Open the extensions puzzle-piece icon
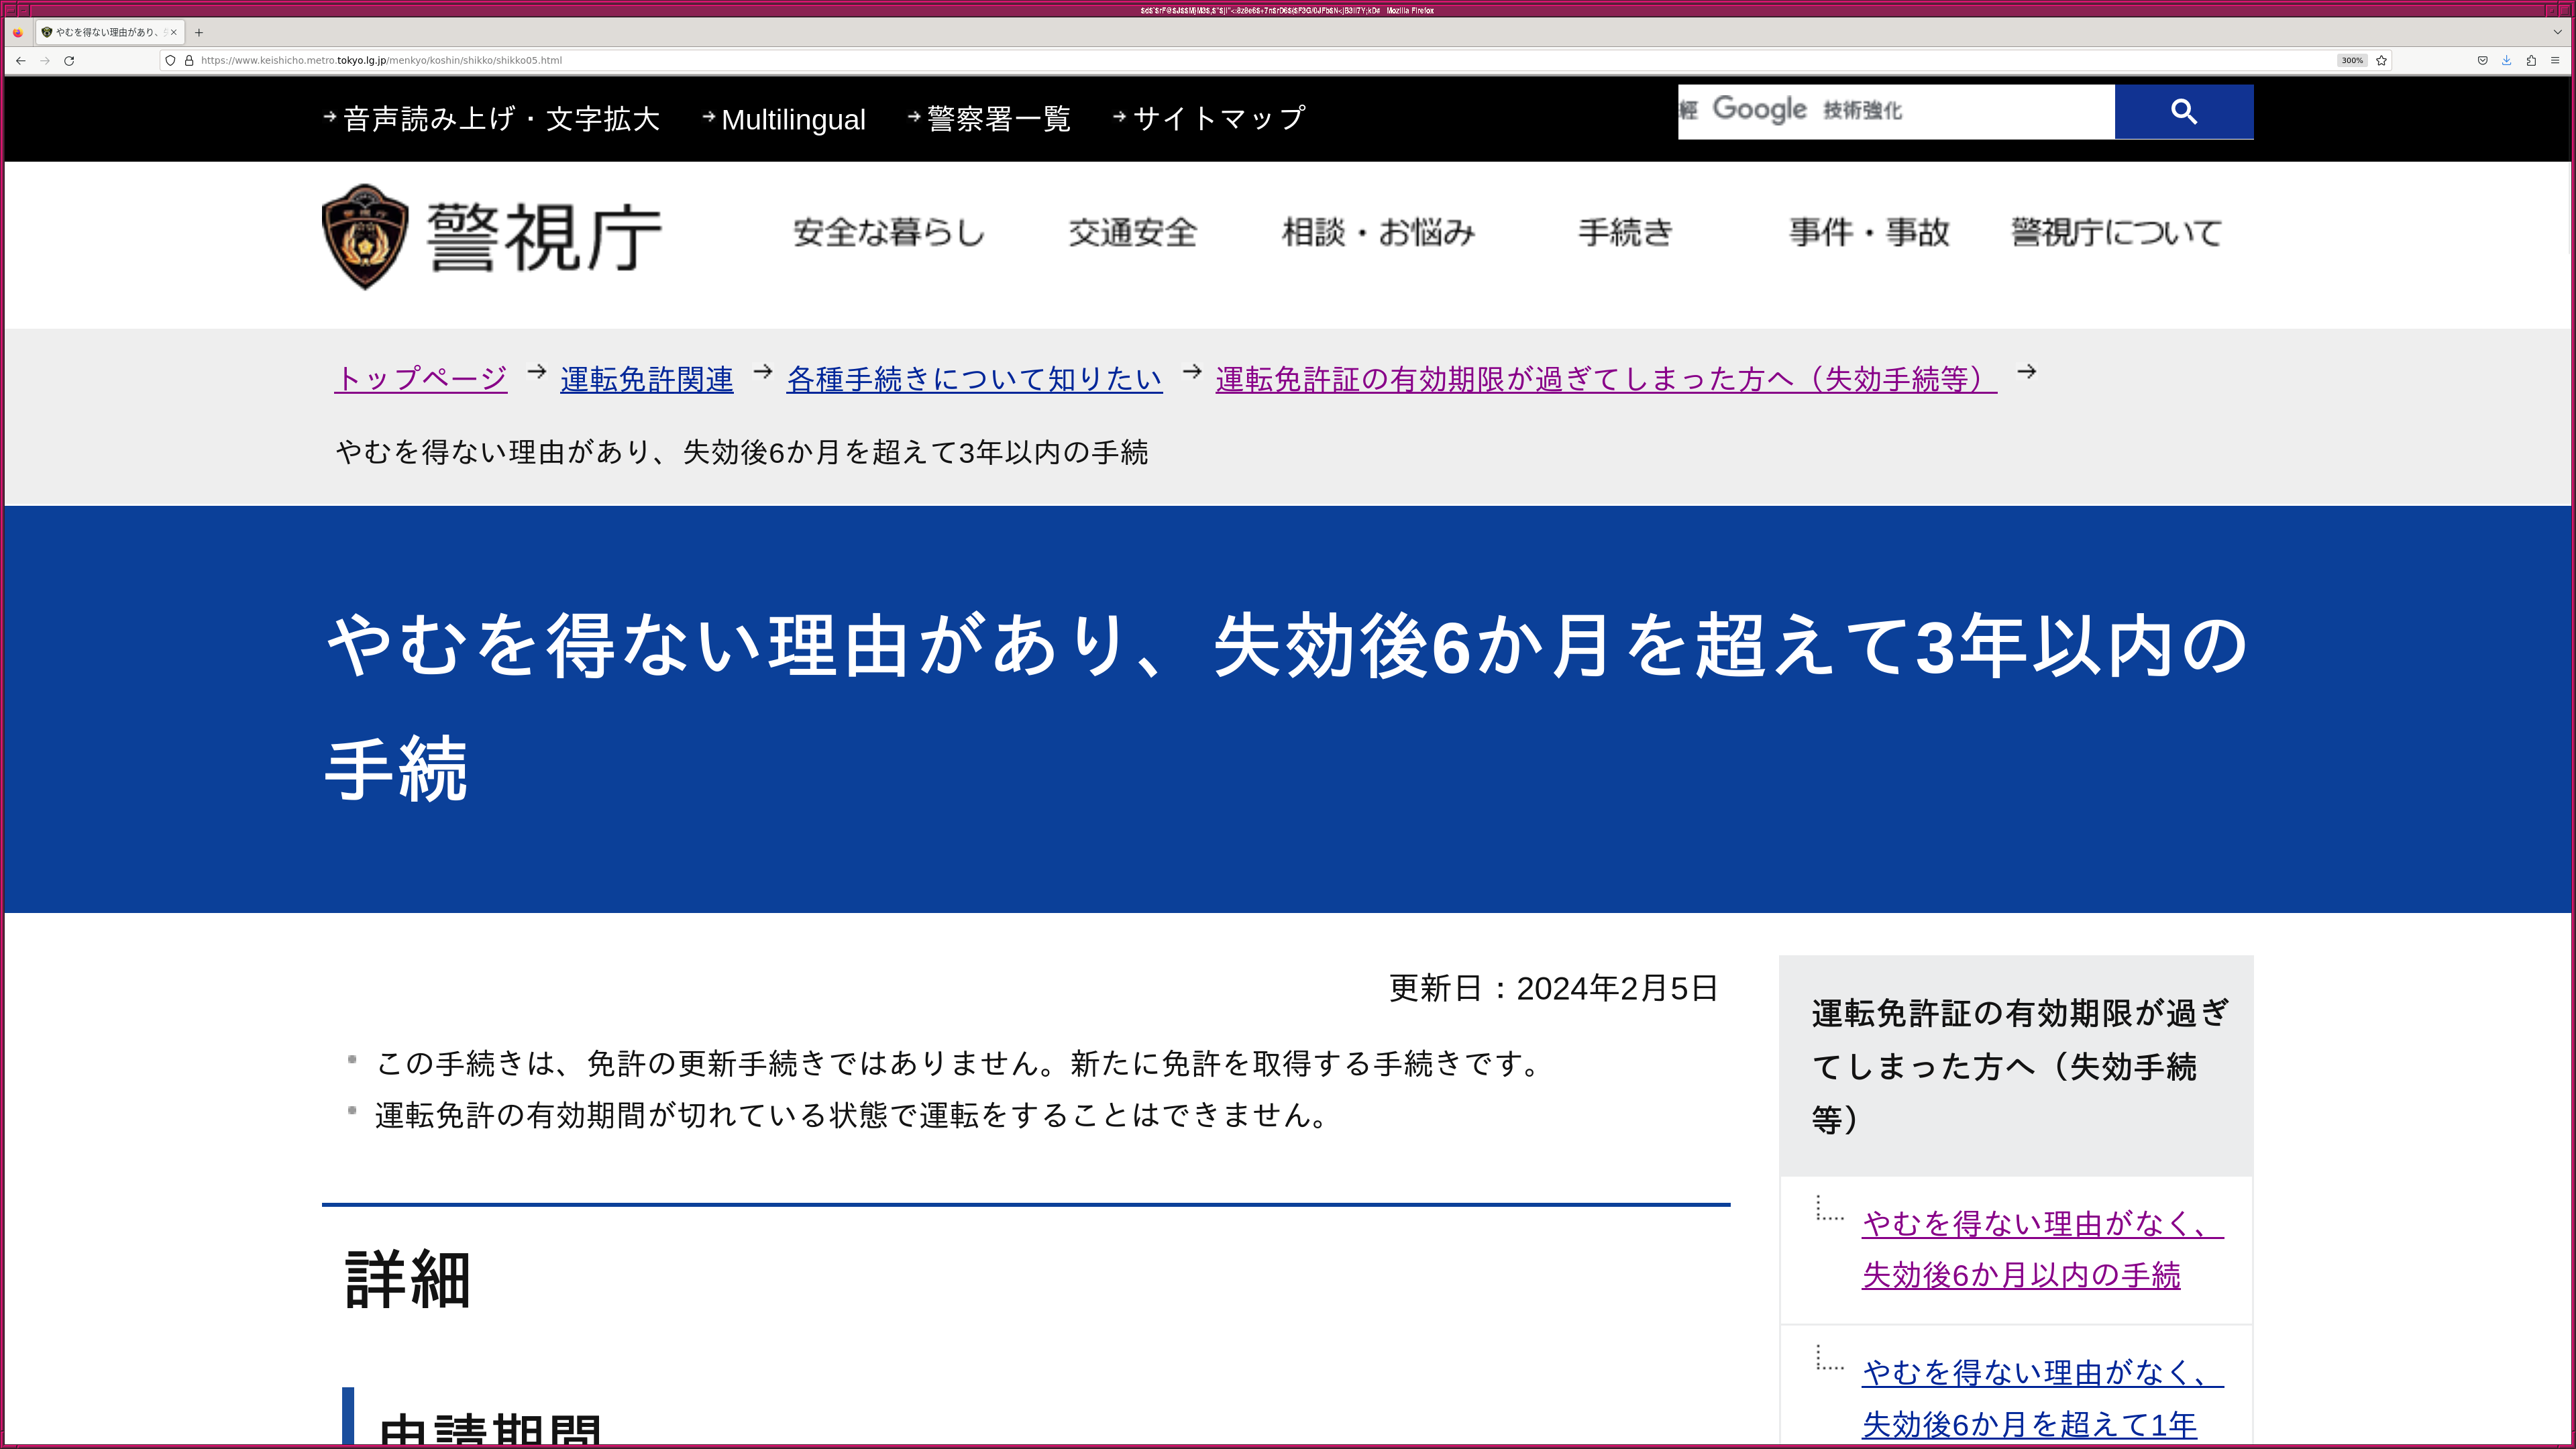Screen dimensions: 2576x1449 (2530, 60)
